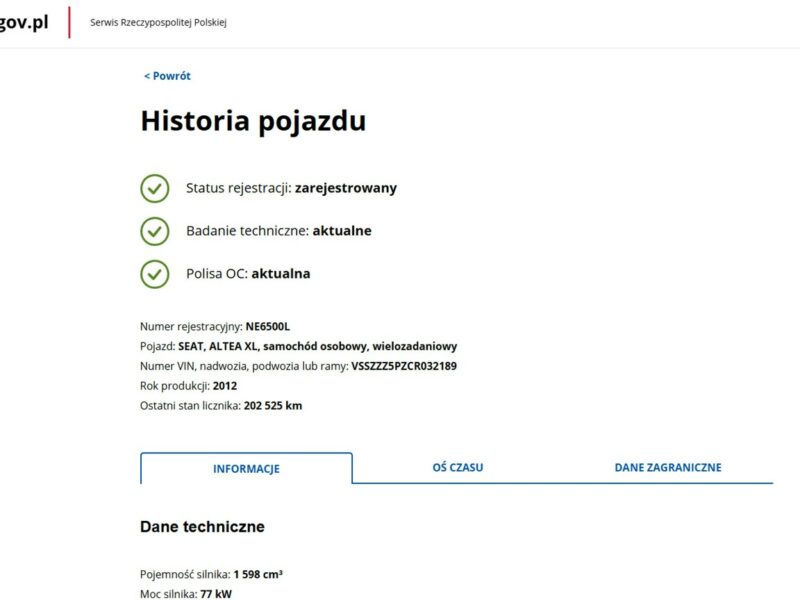Click the engine power 77 kW
Image resolution: width=800 pixels, height=600 pixels.
point(216,594)
